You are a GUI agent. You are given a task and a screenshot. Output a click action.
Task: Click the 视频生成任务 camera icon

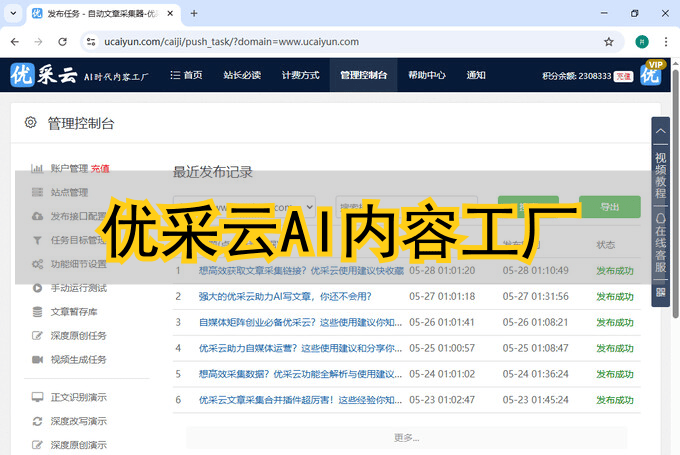(x=37, y=359)
